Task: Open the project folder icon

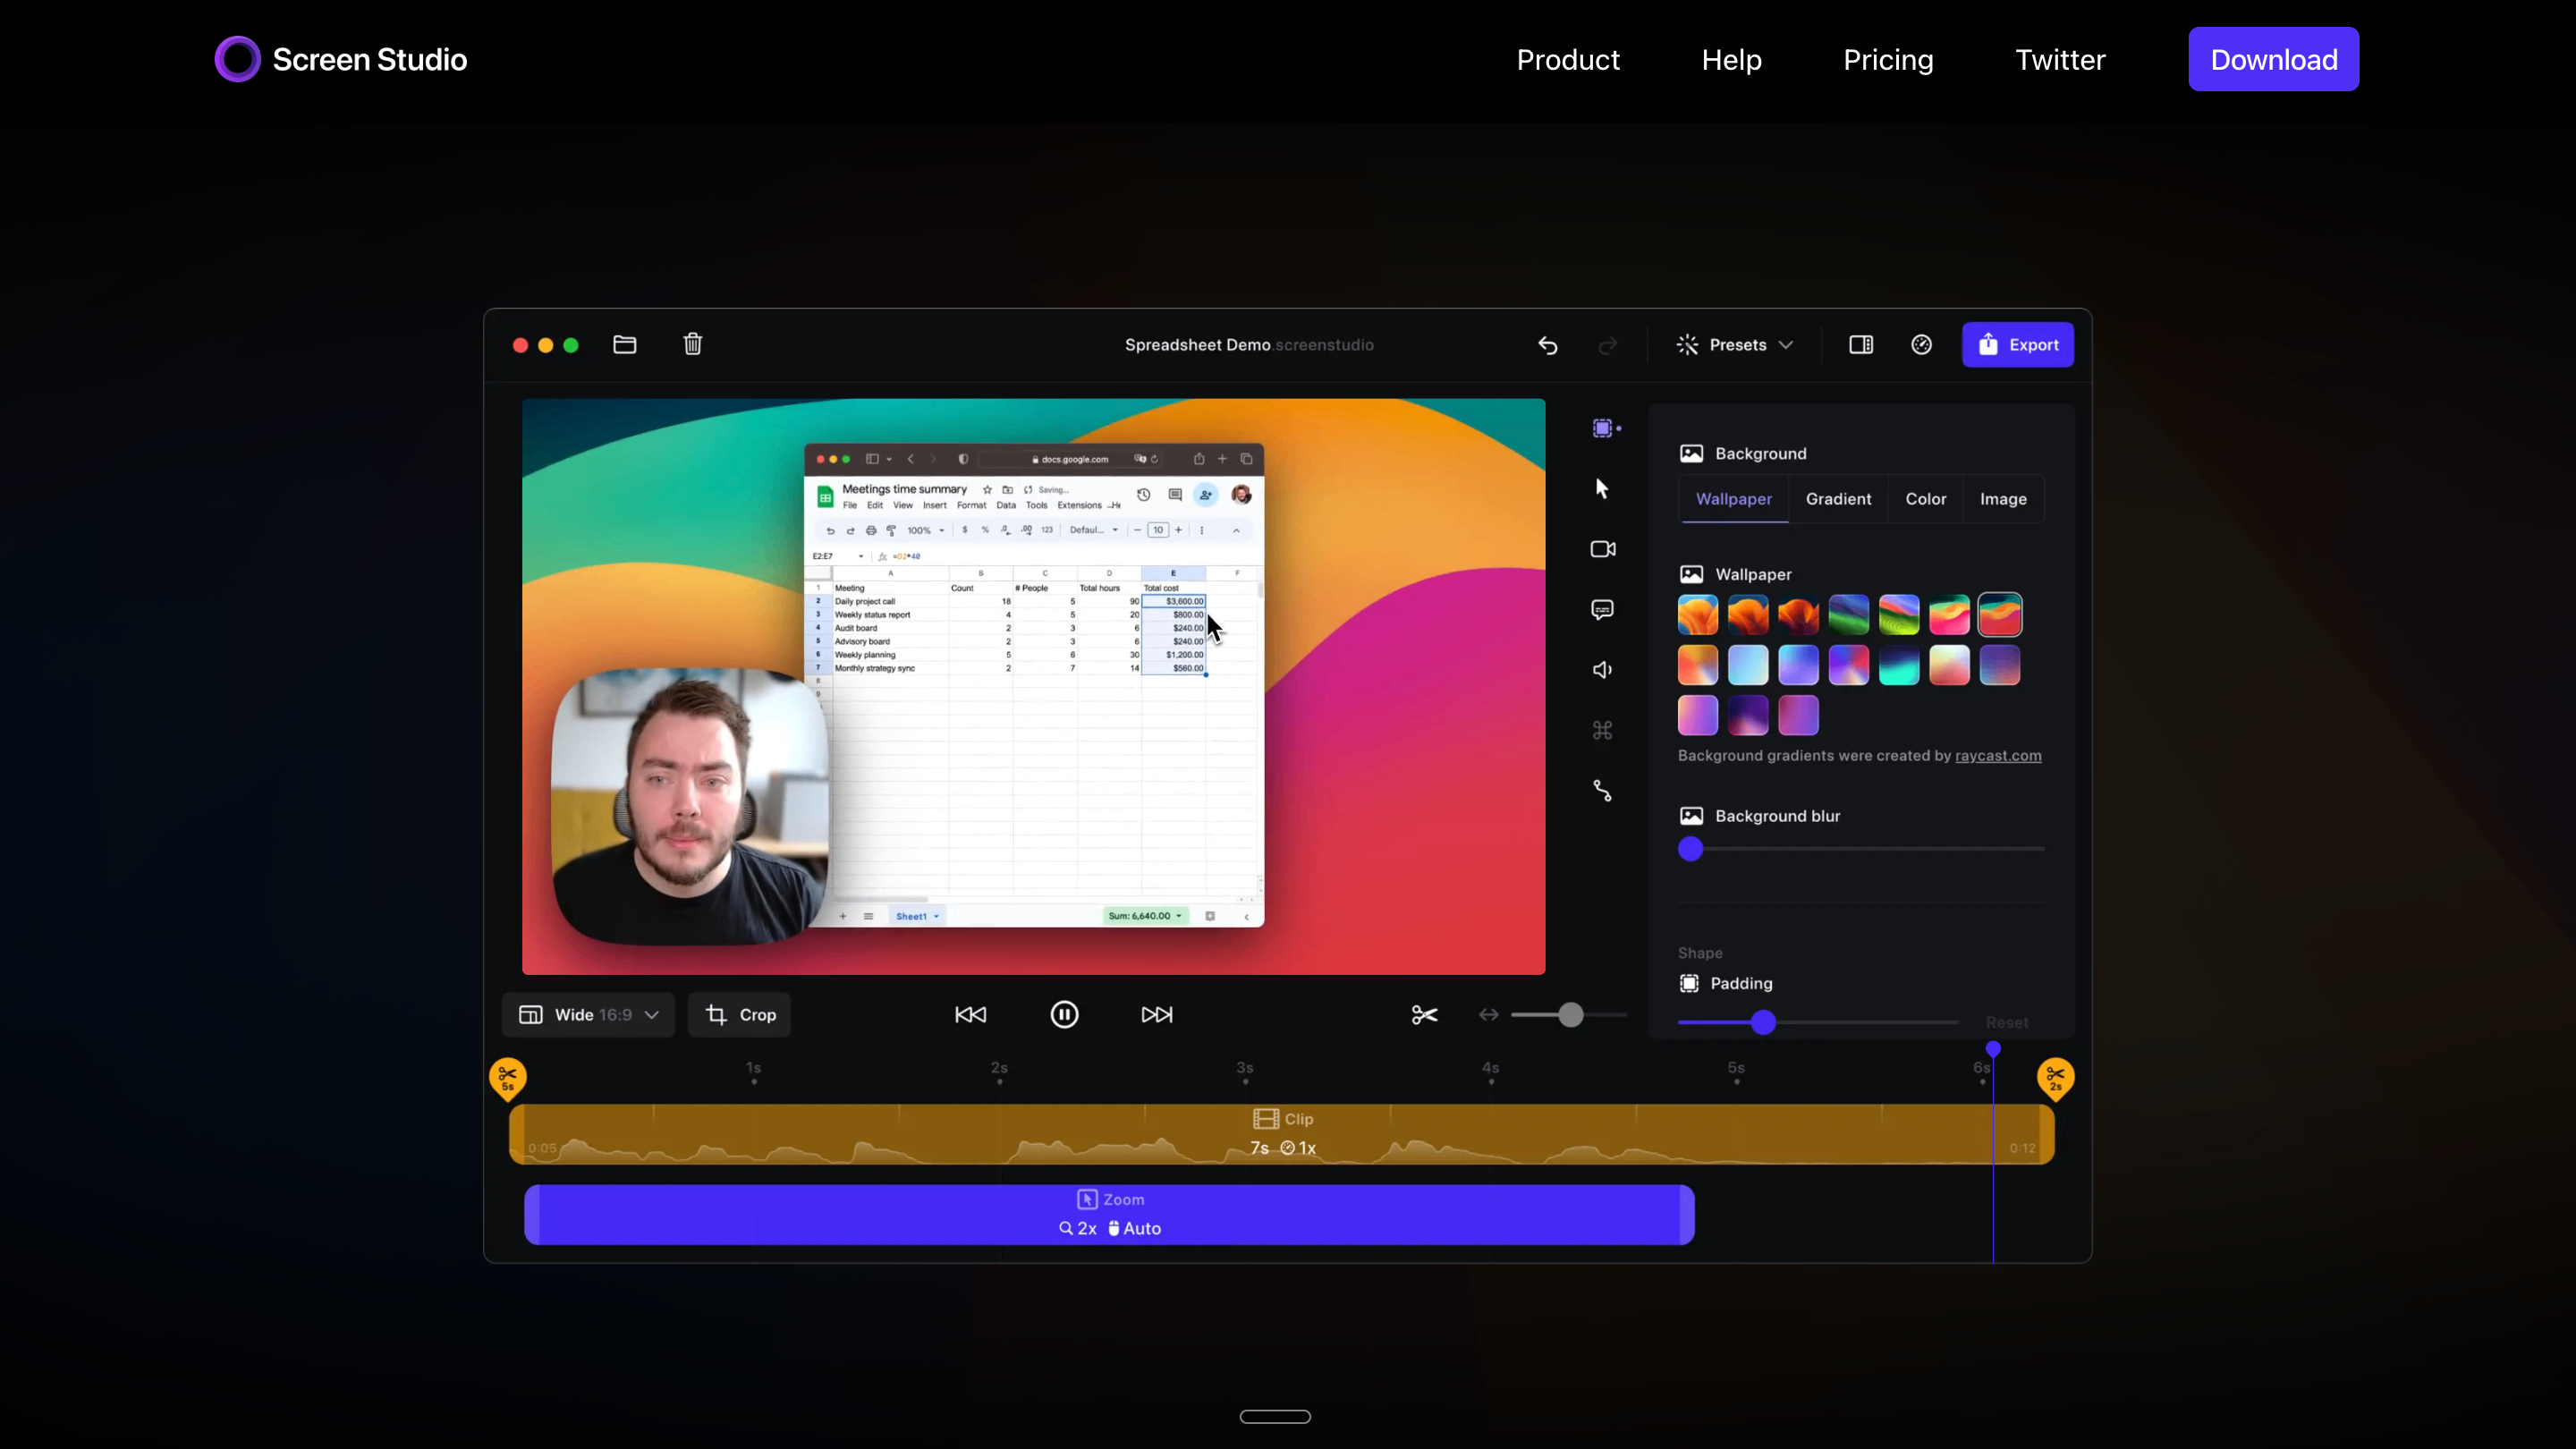Action: pyautogui.click(x=624, y=345)
